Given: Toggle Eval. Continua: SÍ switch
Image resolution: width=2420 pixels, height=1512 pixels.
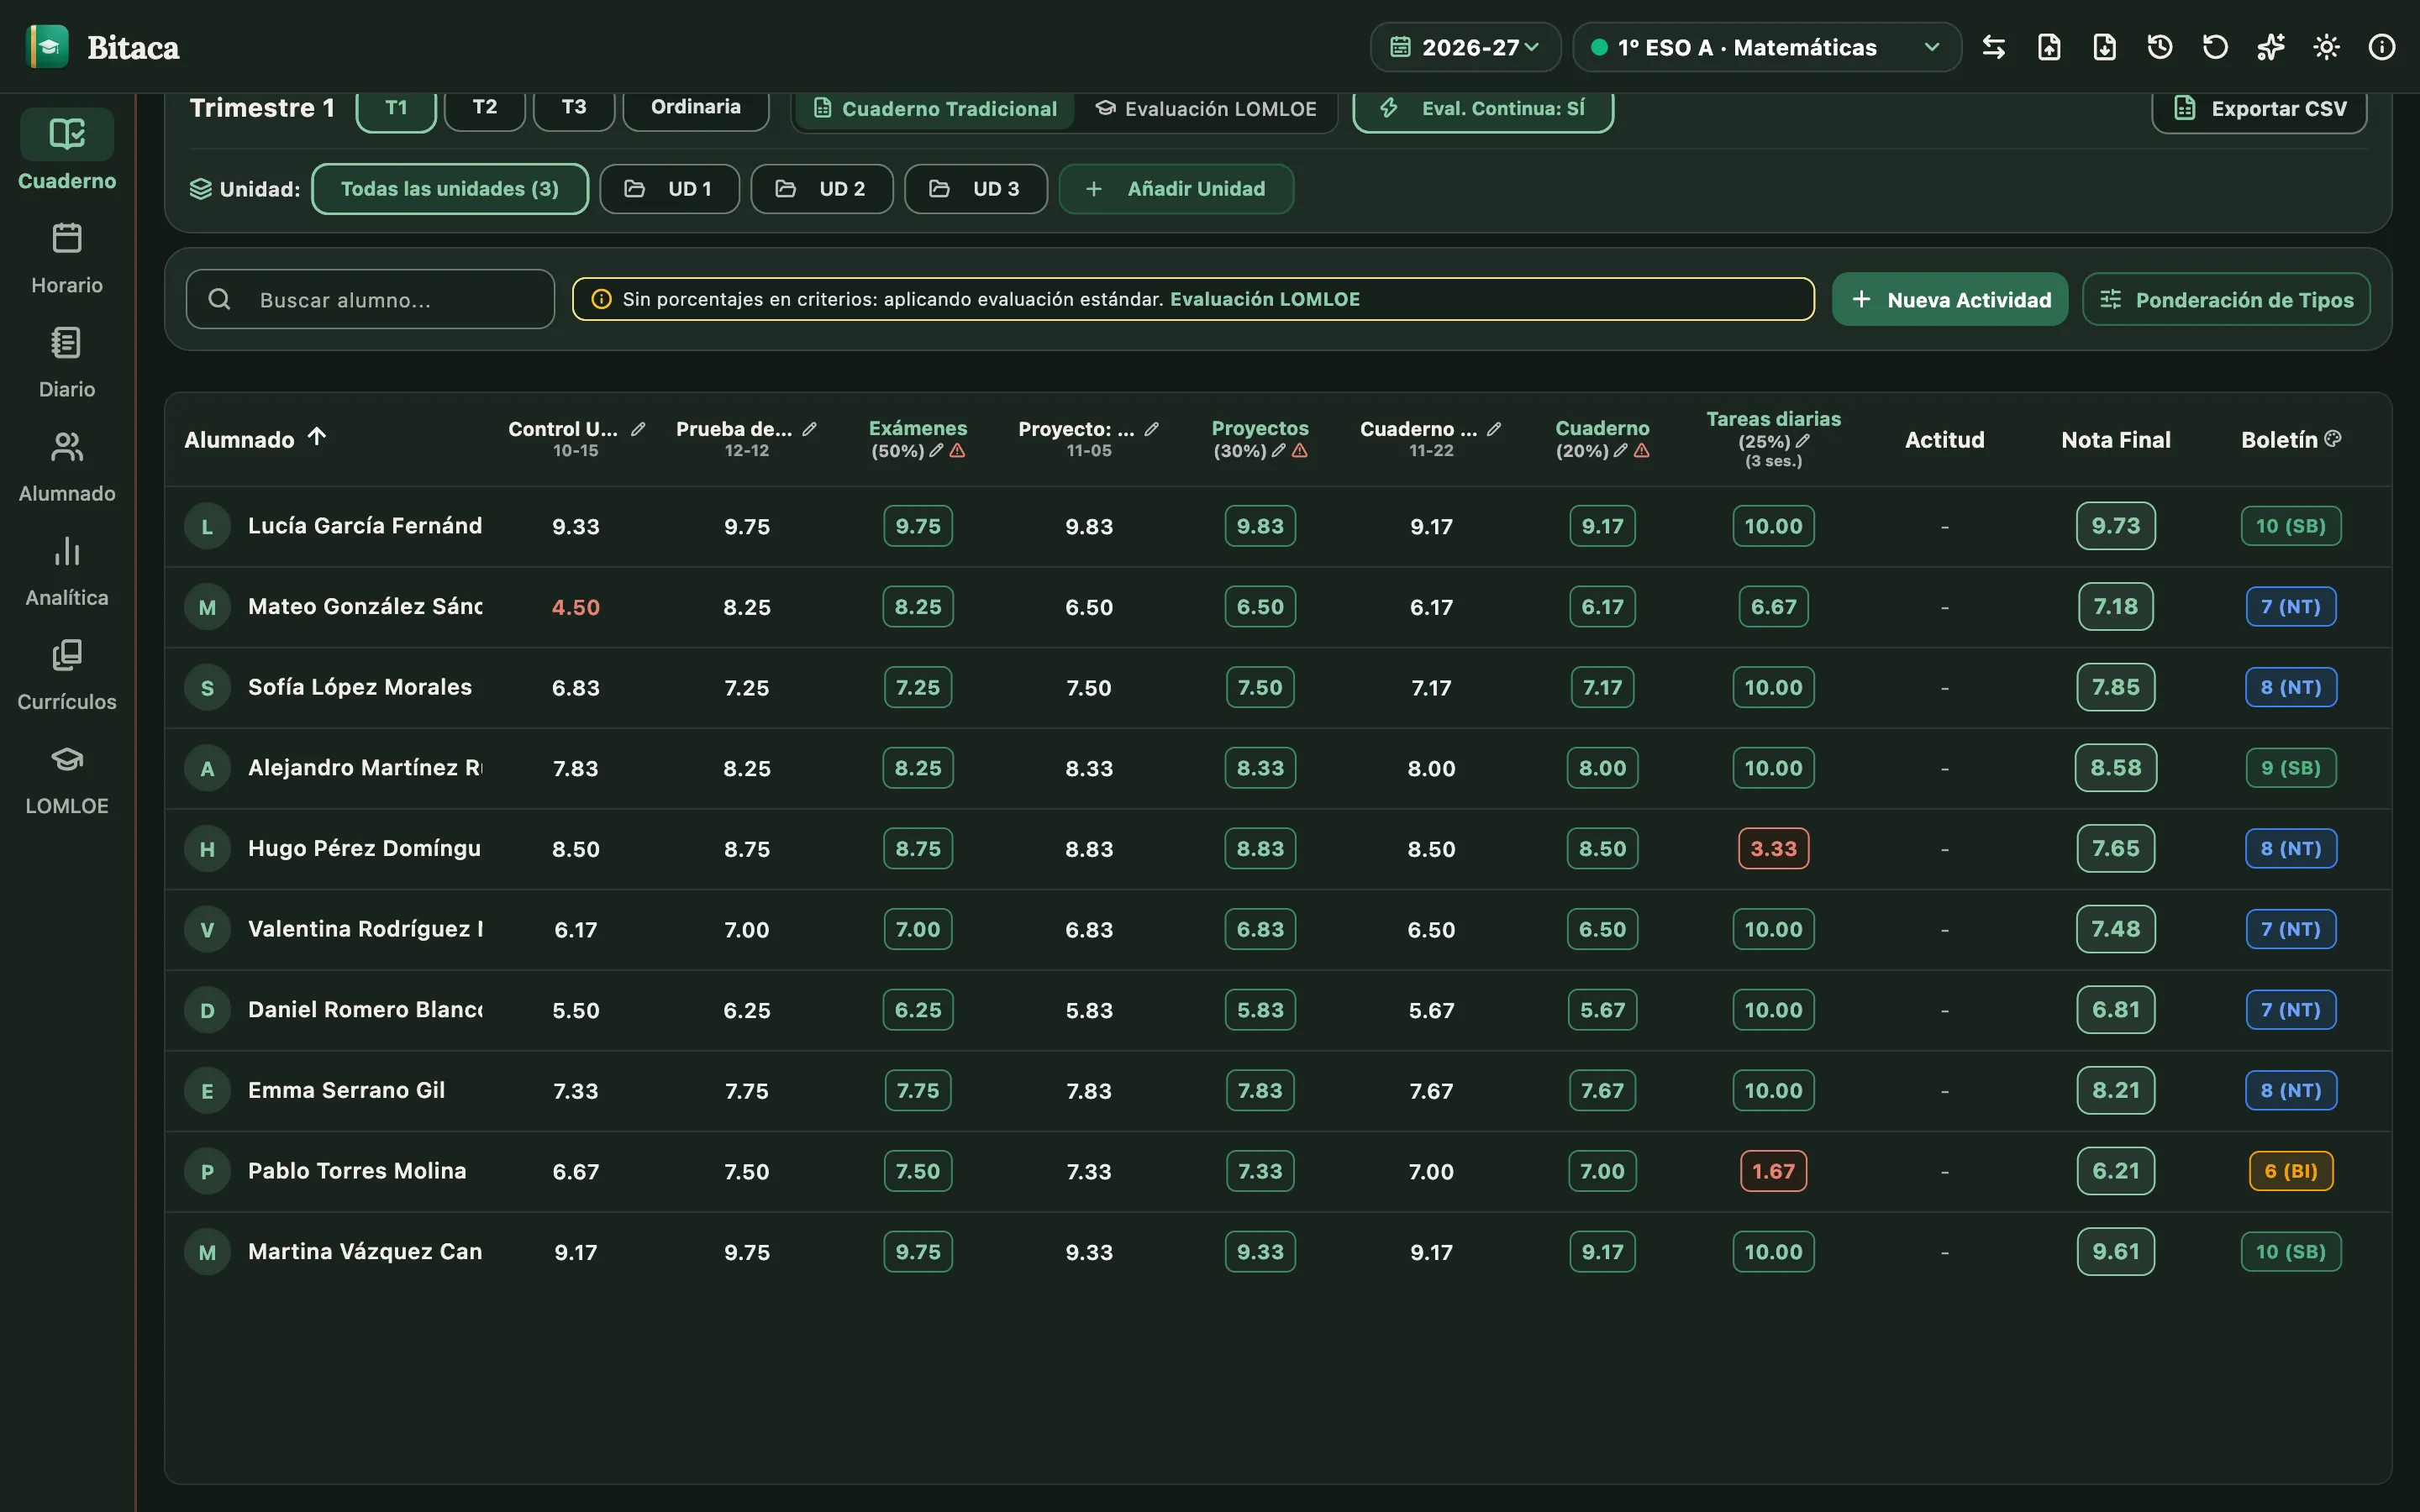Looking at the screenshot, I should [x=1483, y=108].
